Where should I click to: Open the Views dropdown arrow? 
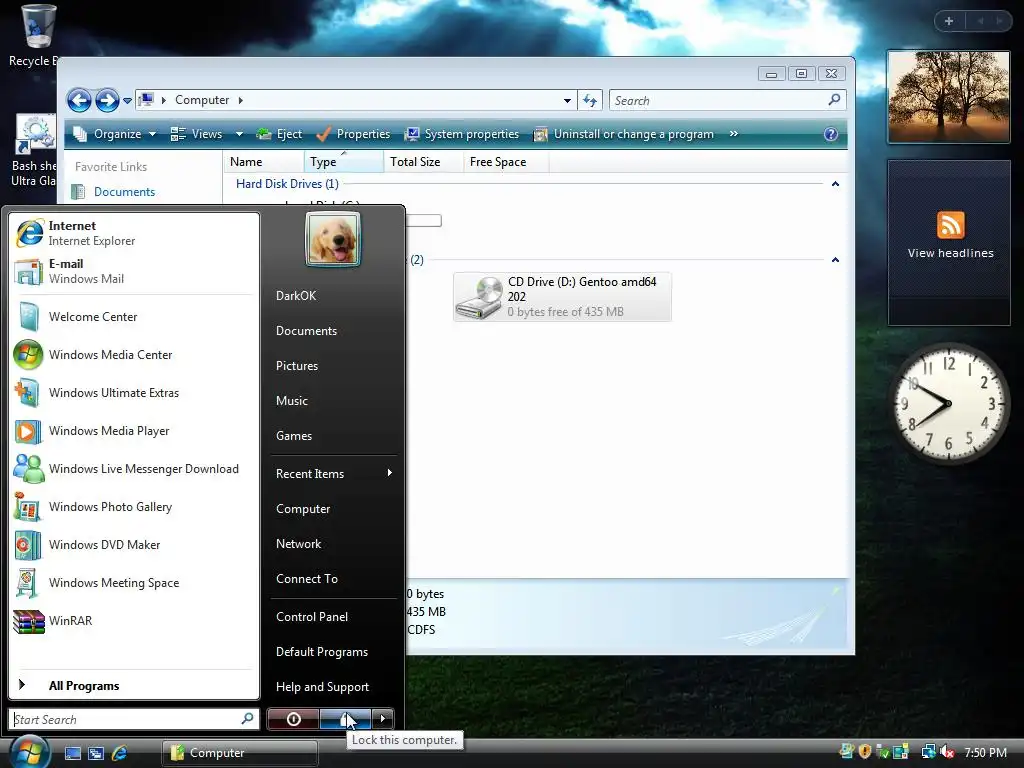point(239,134)
